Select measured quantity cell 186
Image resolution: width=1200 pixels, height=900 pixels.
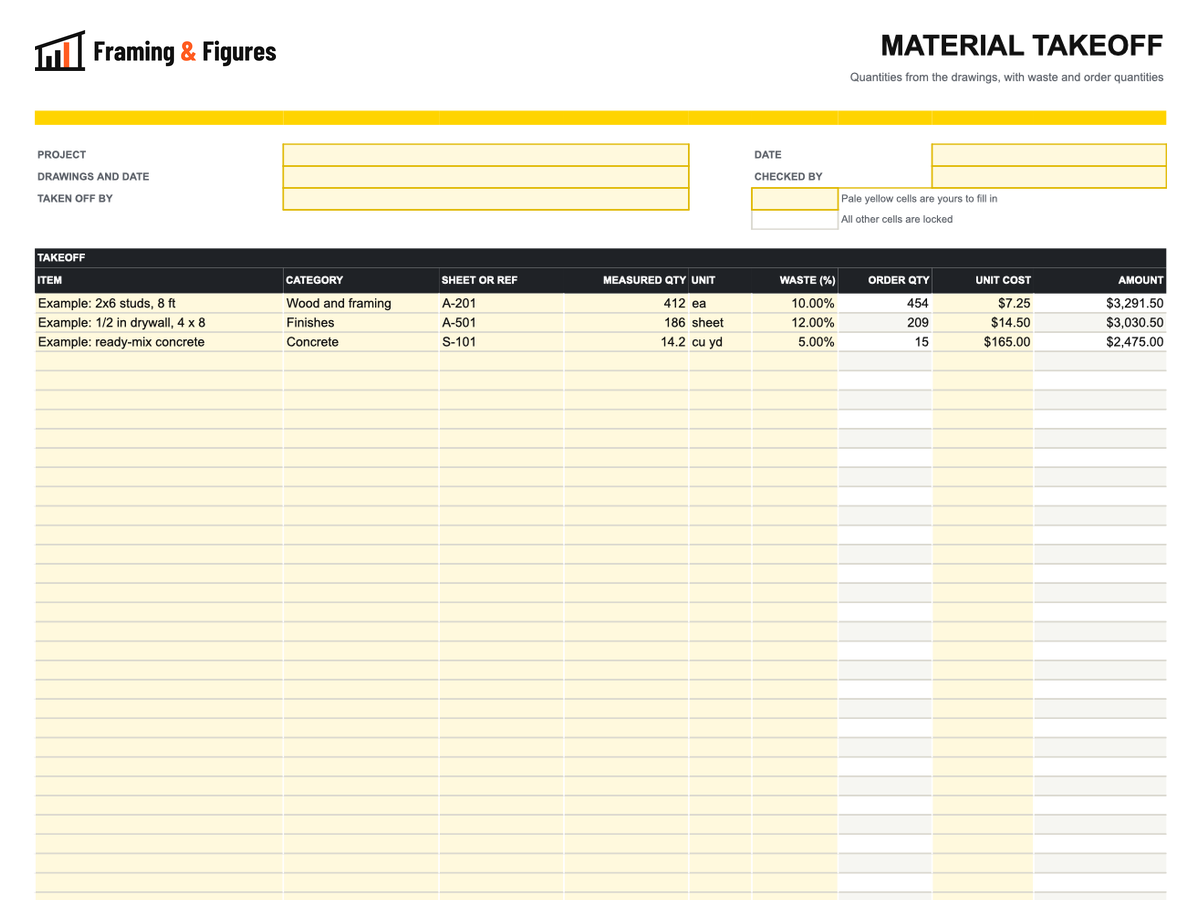(626, 323)
